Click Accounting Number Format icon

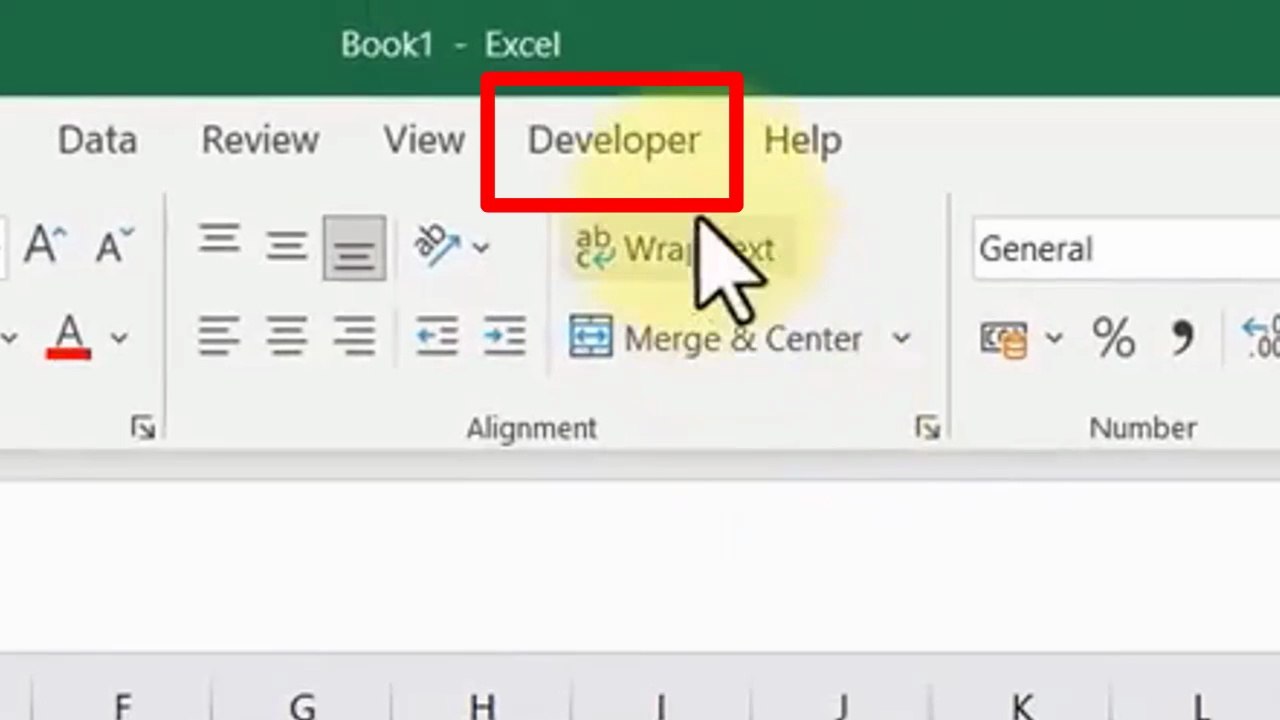[x=1003, y=339]
